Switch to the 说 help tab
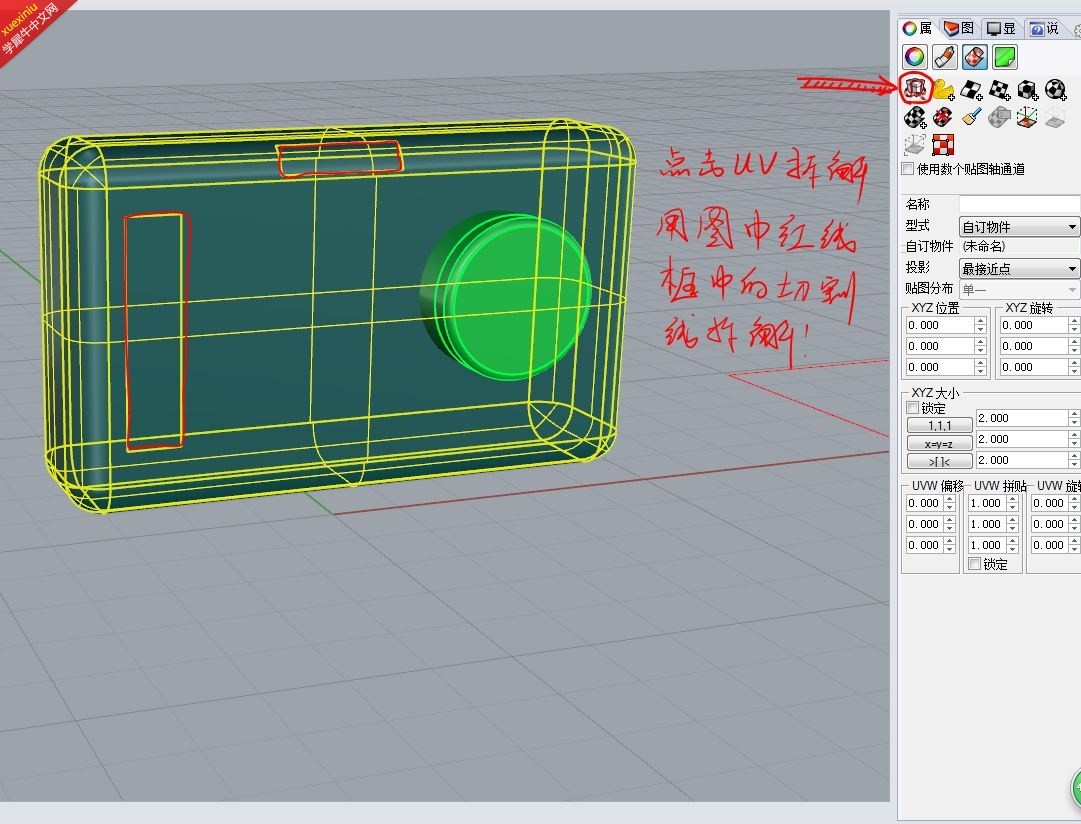 click(x=1044, y=28)
